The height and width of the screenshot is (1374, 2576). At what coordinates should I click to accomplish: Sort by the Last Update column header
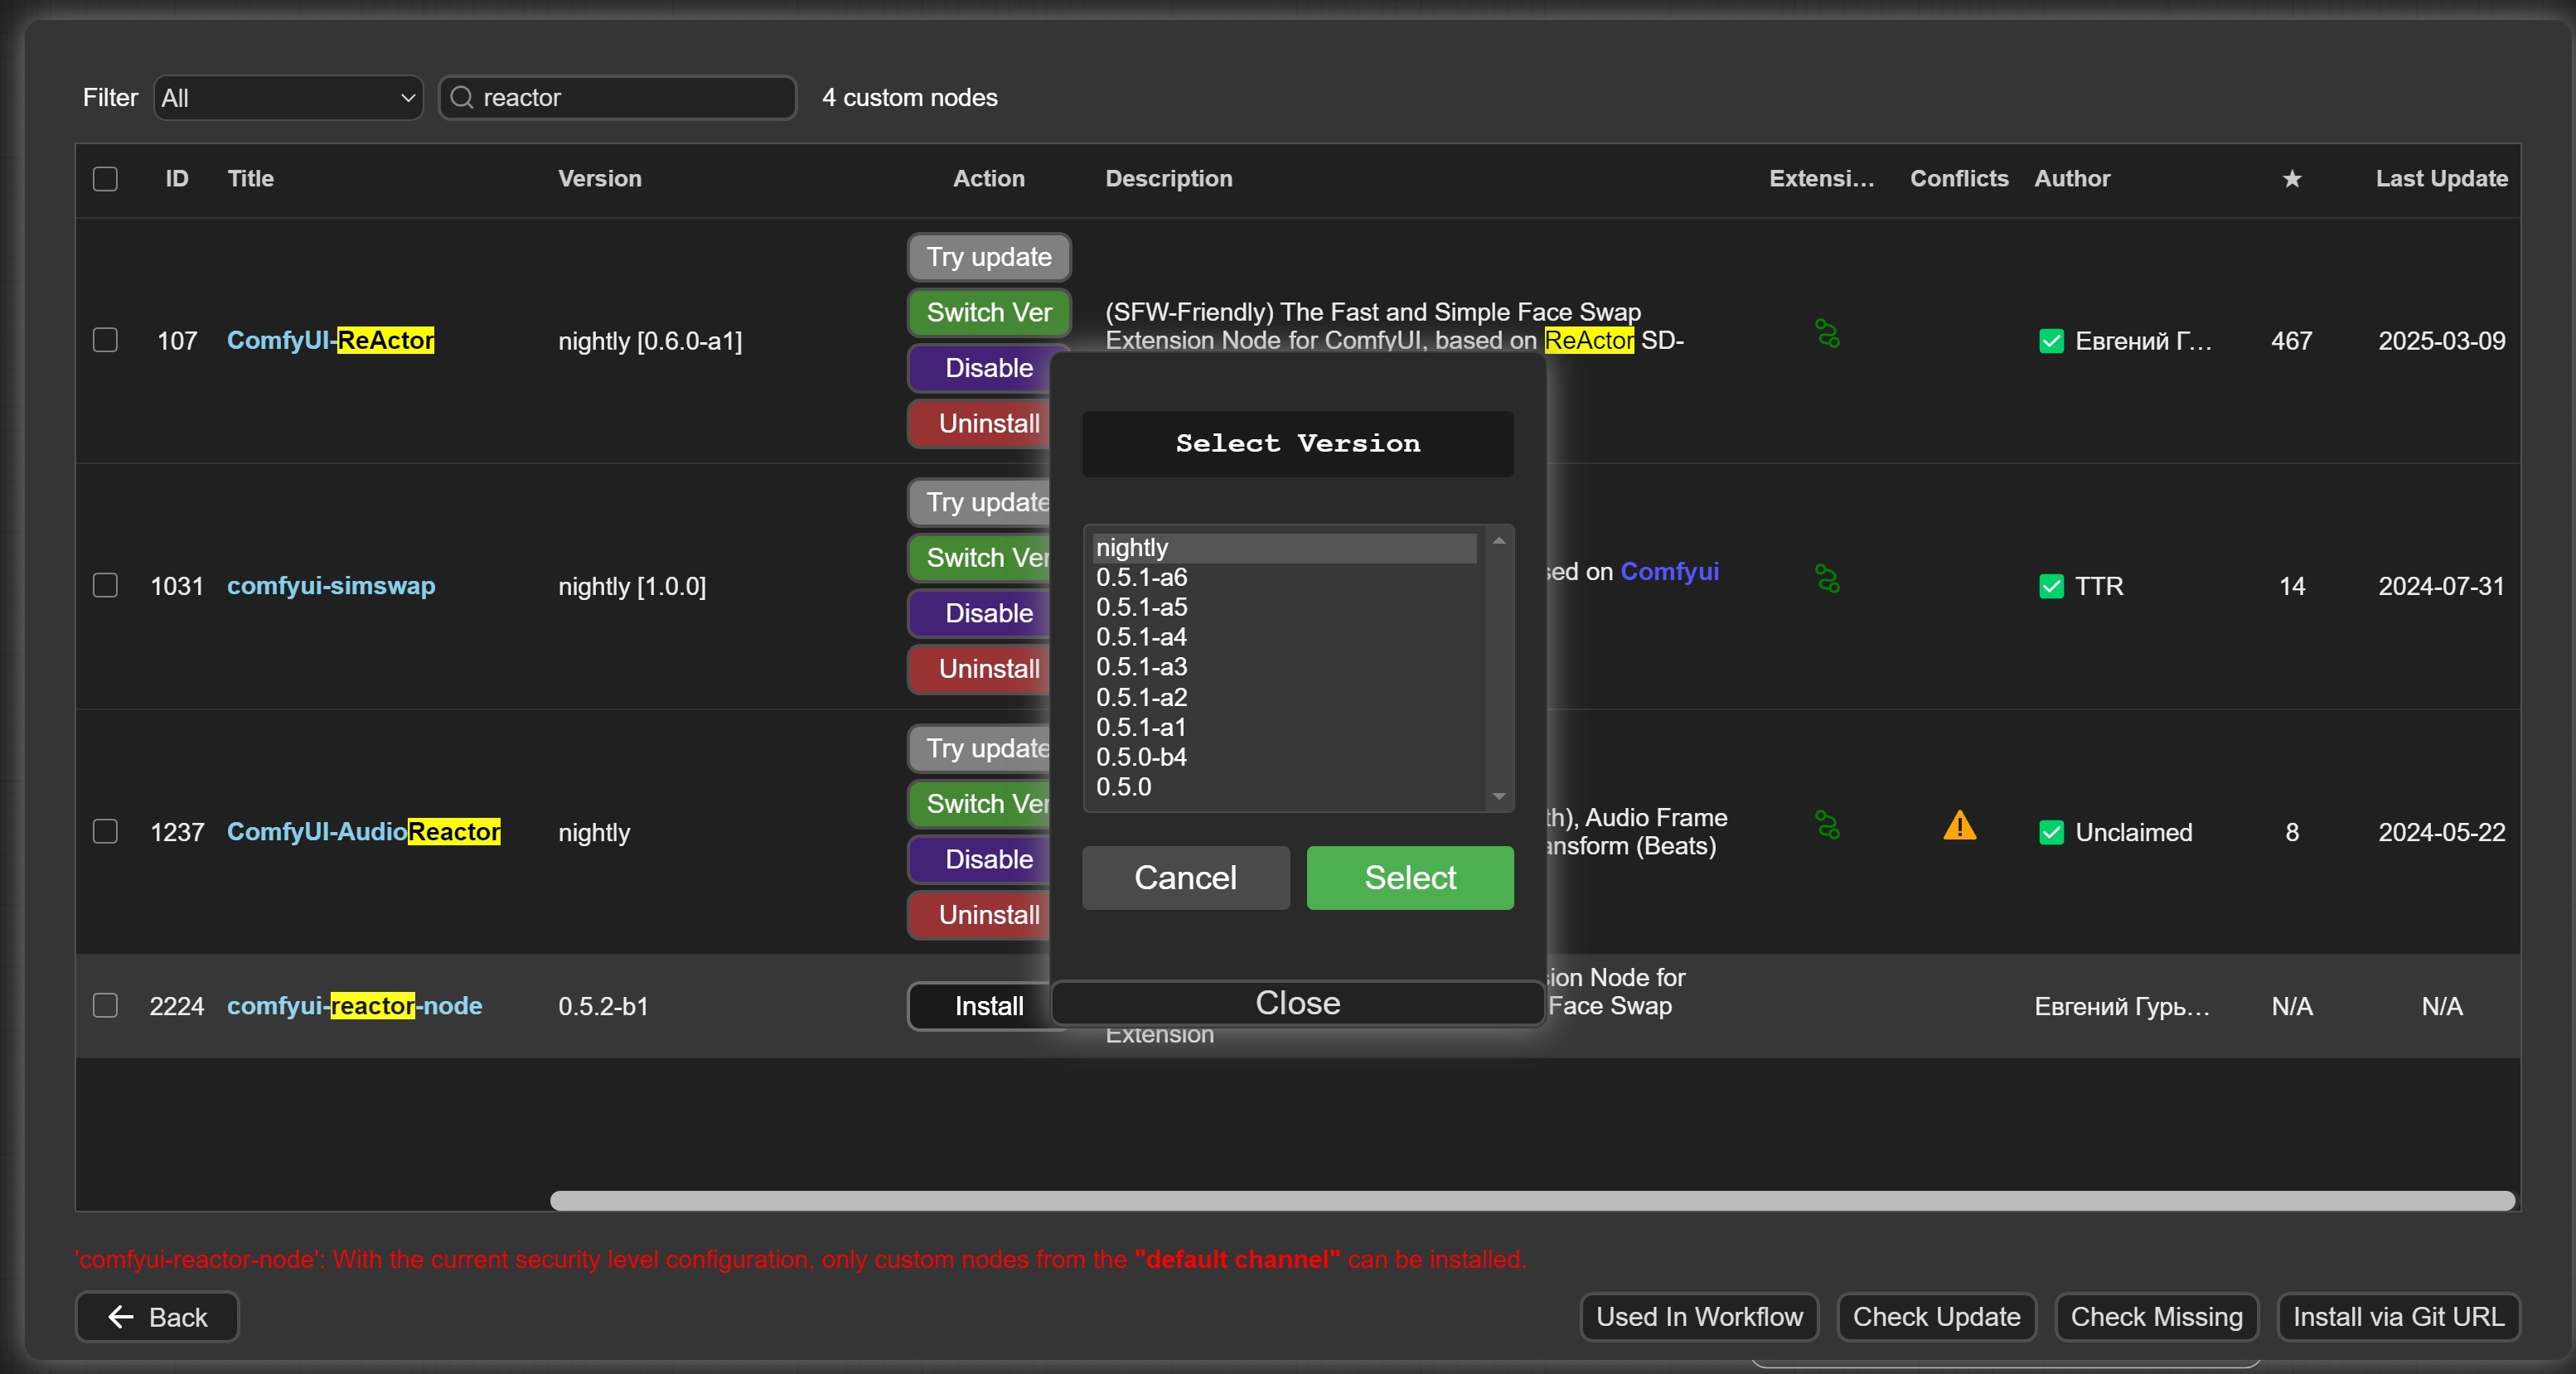point(2441,179)
